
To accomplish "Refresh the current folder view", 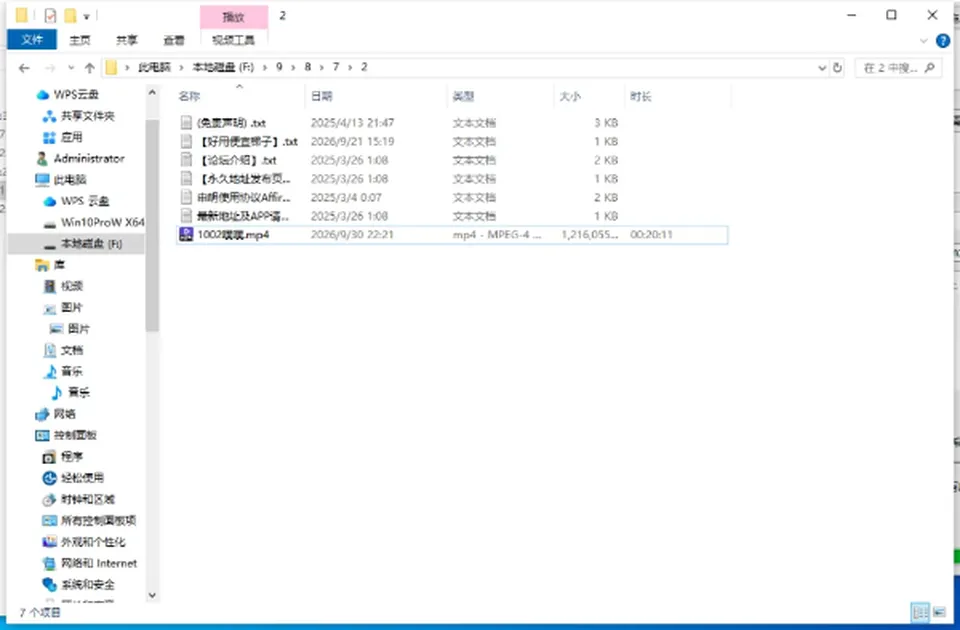I will pyautogui.click(x=838, y=68).
